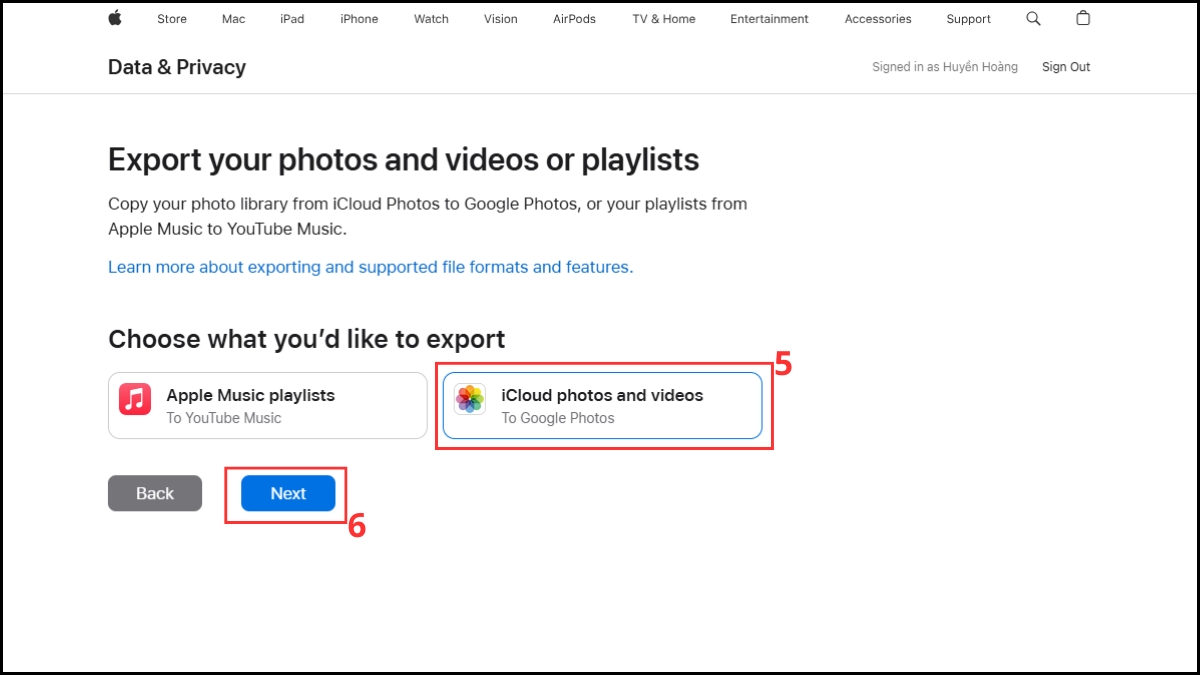
Task: Click the Copy your photo library paragraph
Action: point(428,216)
